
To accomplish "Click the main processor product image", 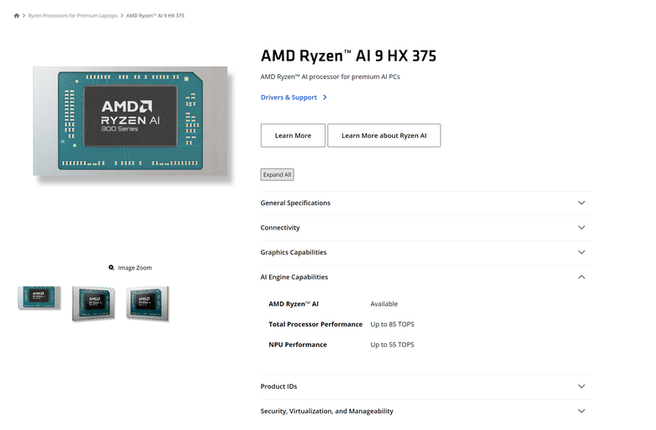I will pos(131,121).
